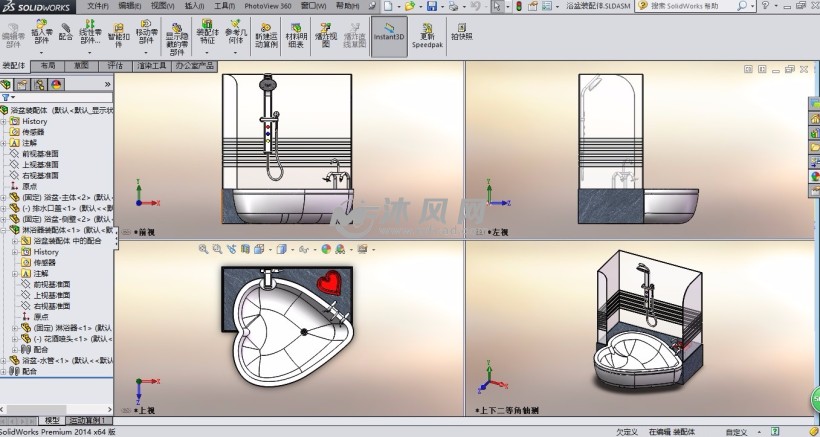Switch to the 渲染工具 (Render Tools) tab
The width and height of the screenshot is (820, 437).
(152, 66)
